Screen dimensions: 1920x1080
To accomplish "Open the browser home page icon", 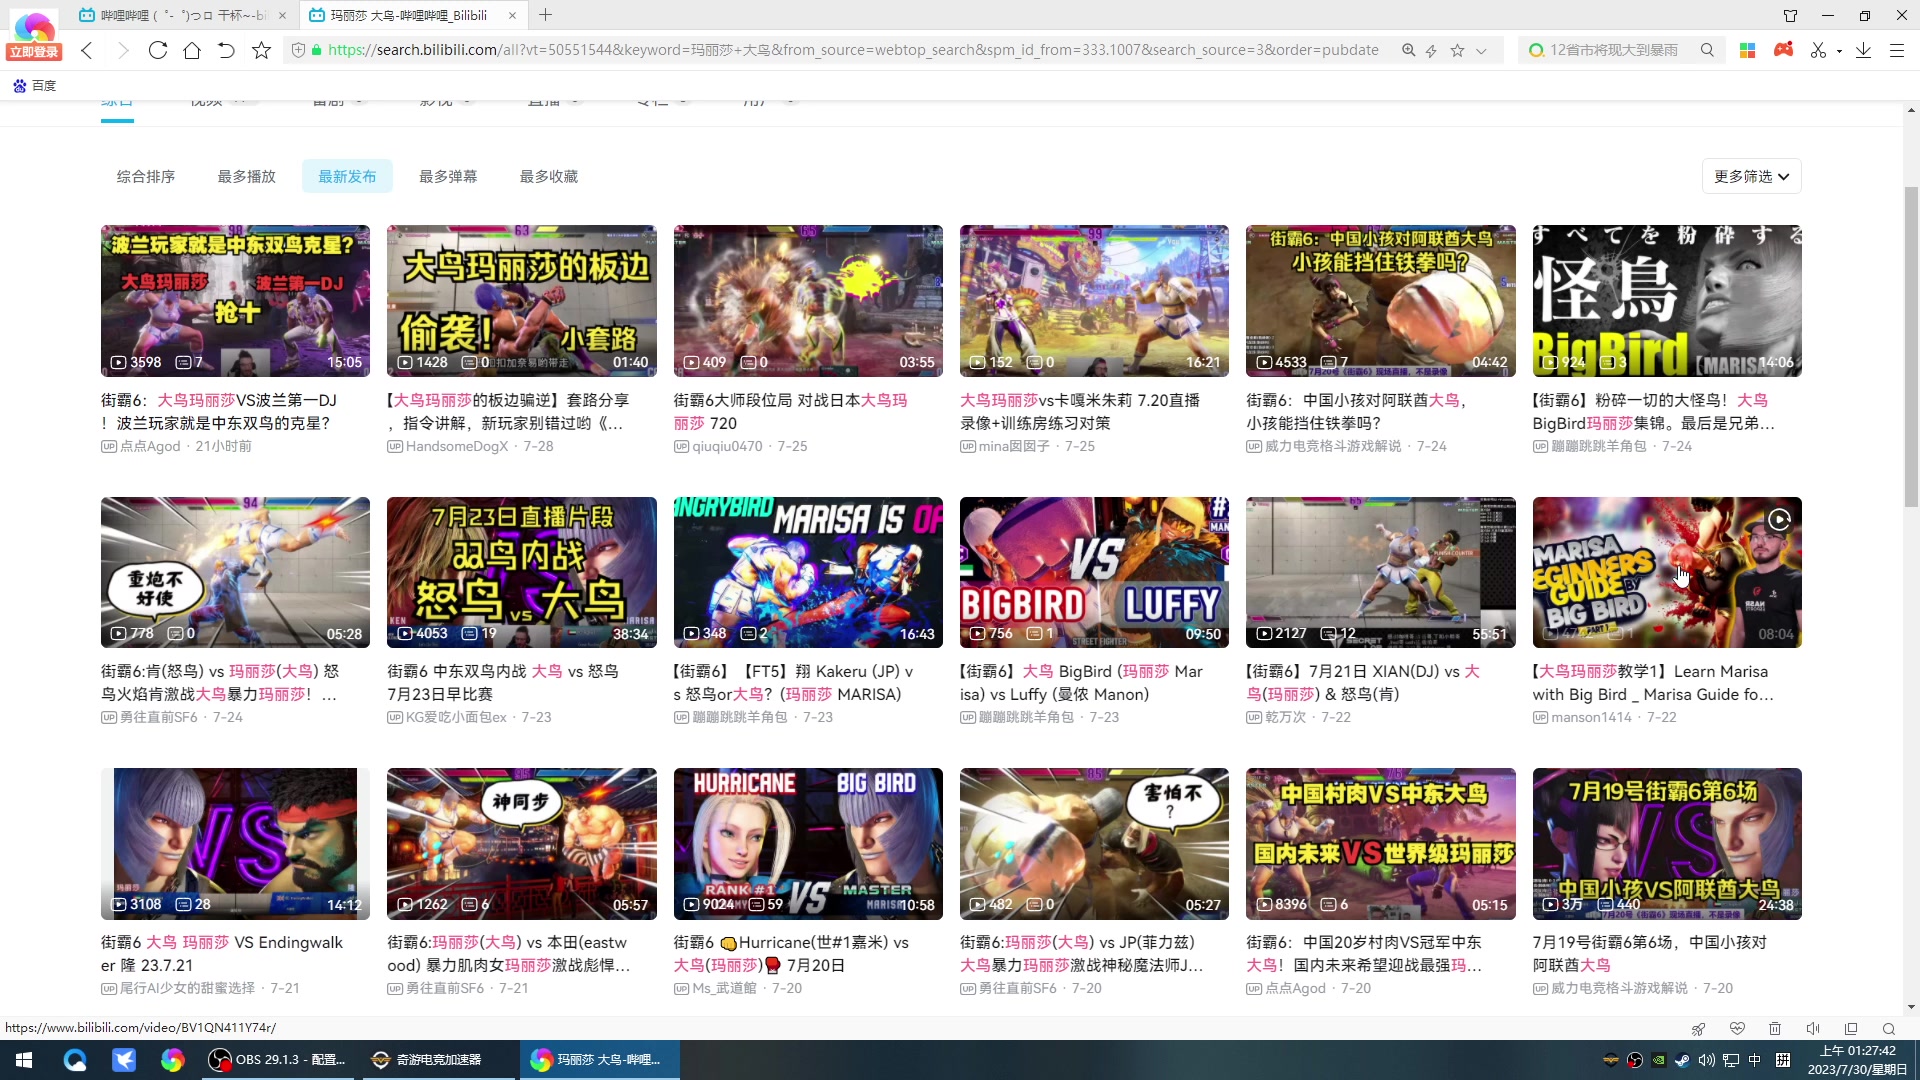I will [192, 50].
